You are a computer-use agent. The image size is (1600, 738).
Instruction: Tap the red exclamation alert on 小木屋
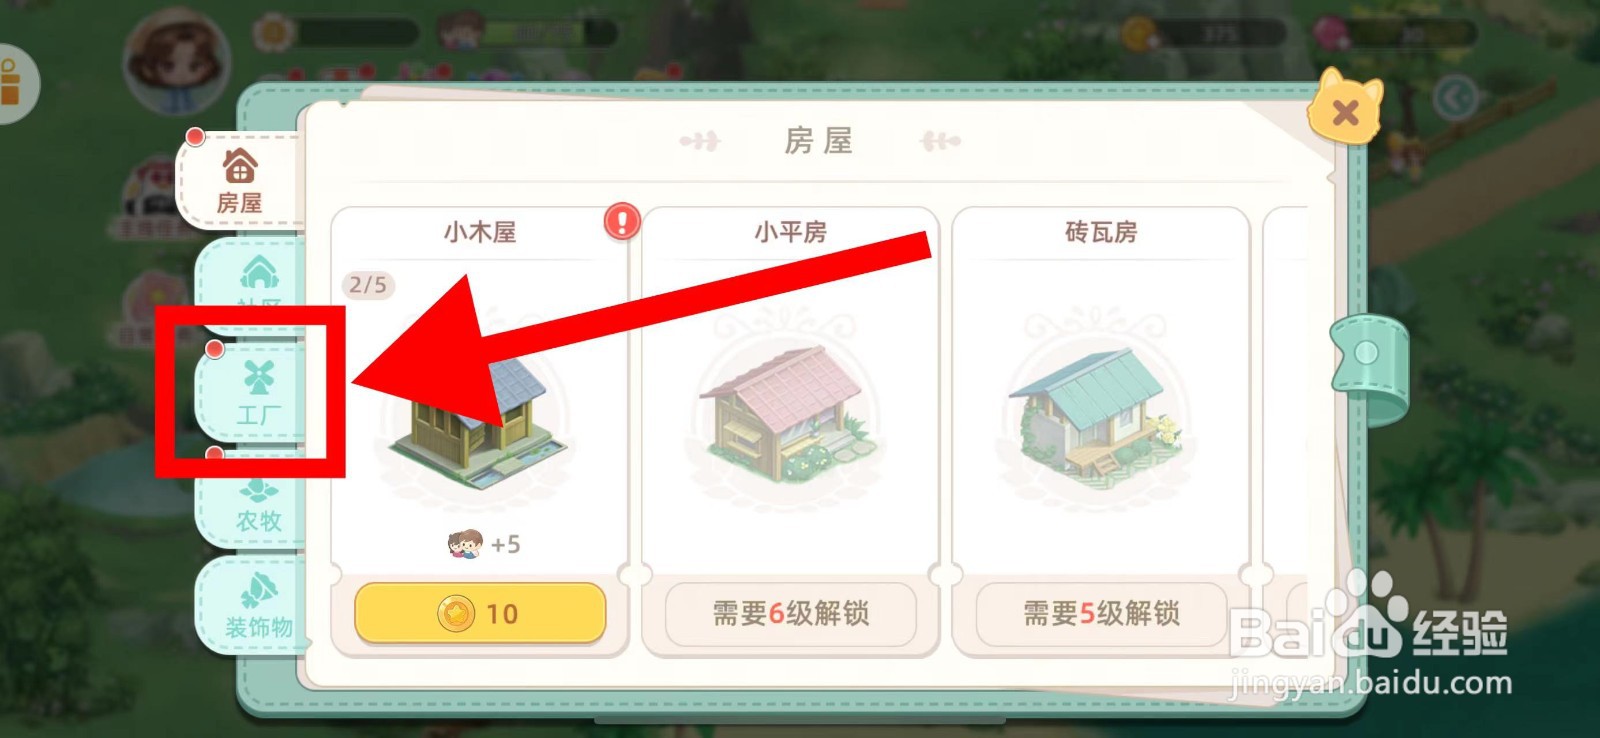tap(622, 220)
